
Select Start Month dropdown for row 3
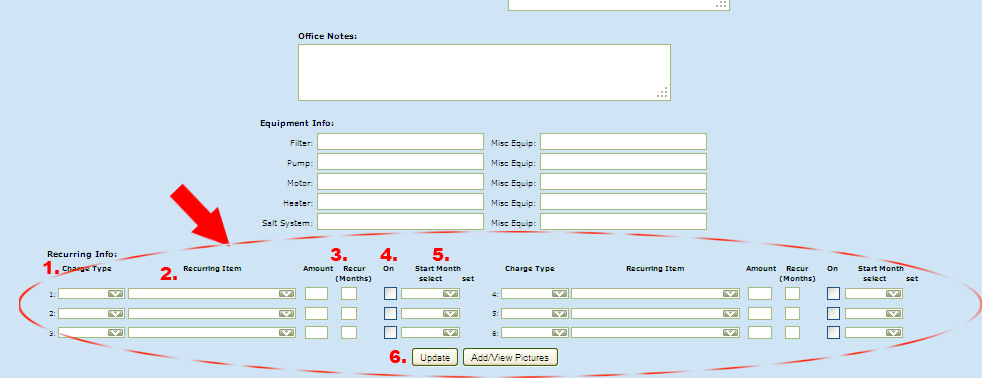click(x=430, y=333)
